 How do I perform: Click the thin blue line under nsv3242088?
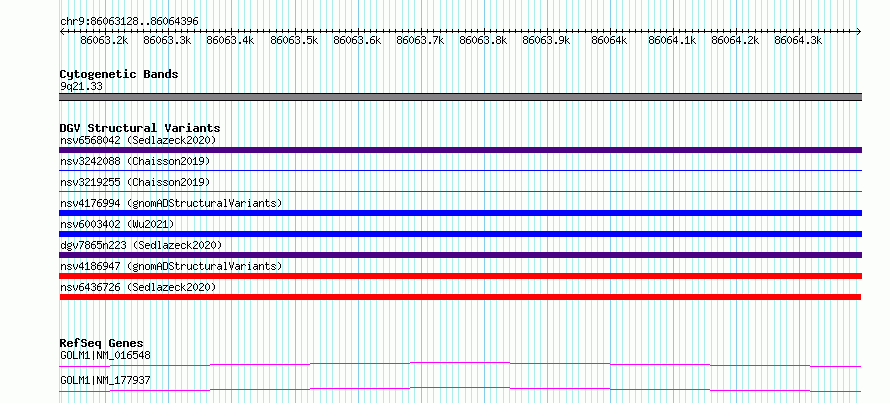(x=460, y=170)
